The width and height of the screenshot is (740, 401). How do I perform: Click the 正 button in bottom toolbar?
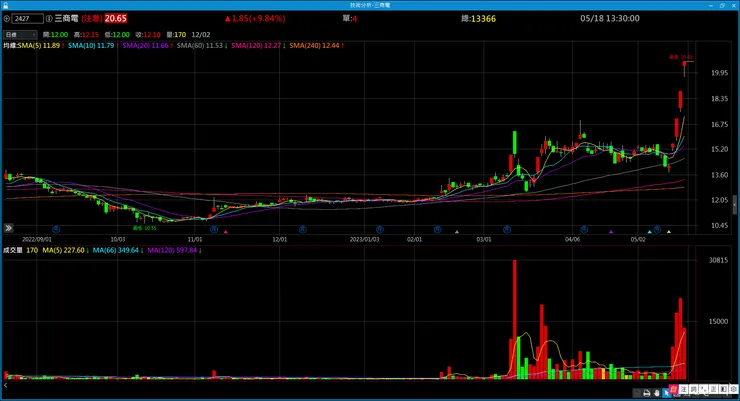tap(713, 389)
